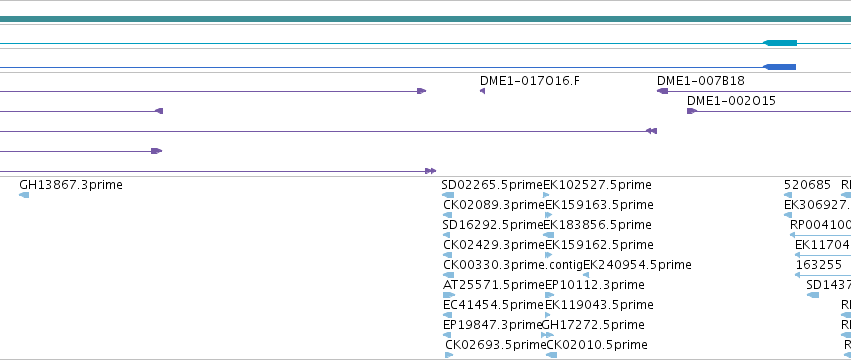Select the 163255 feature label
The width and height of the screenshot is (851, 360).
point(819,264)
